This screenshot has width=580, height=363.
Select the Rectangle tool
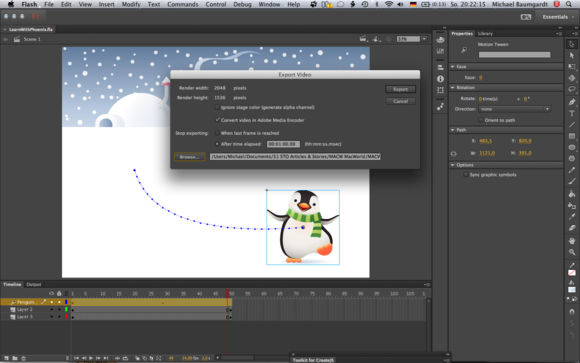point(572,136)
